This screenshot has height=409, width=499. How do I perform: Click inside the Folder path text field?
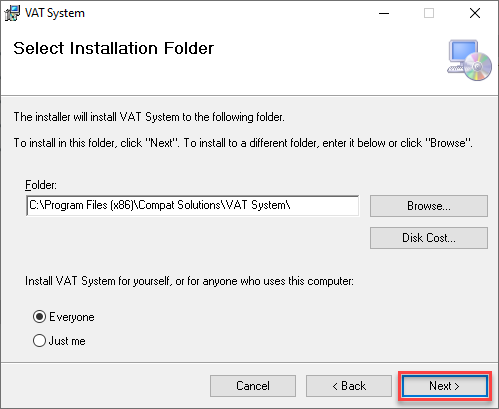click(x=193, y=206)
